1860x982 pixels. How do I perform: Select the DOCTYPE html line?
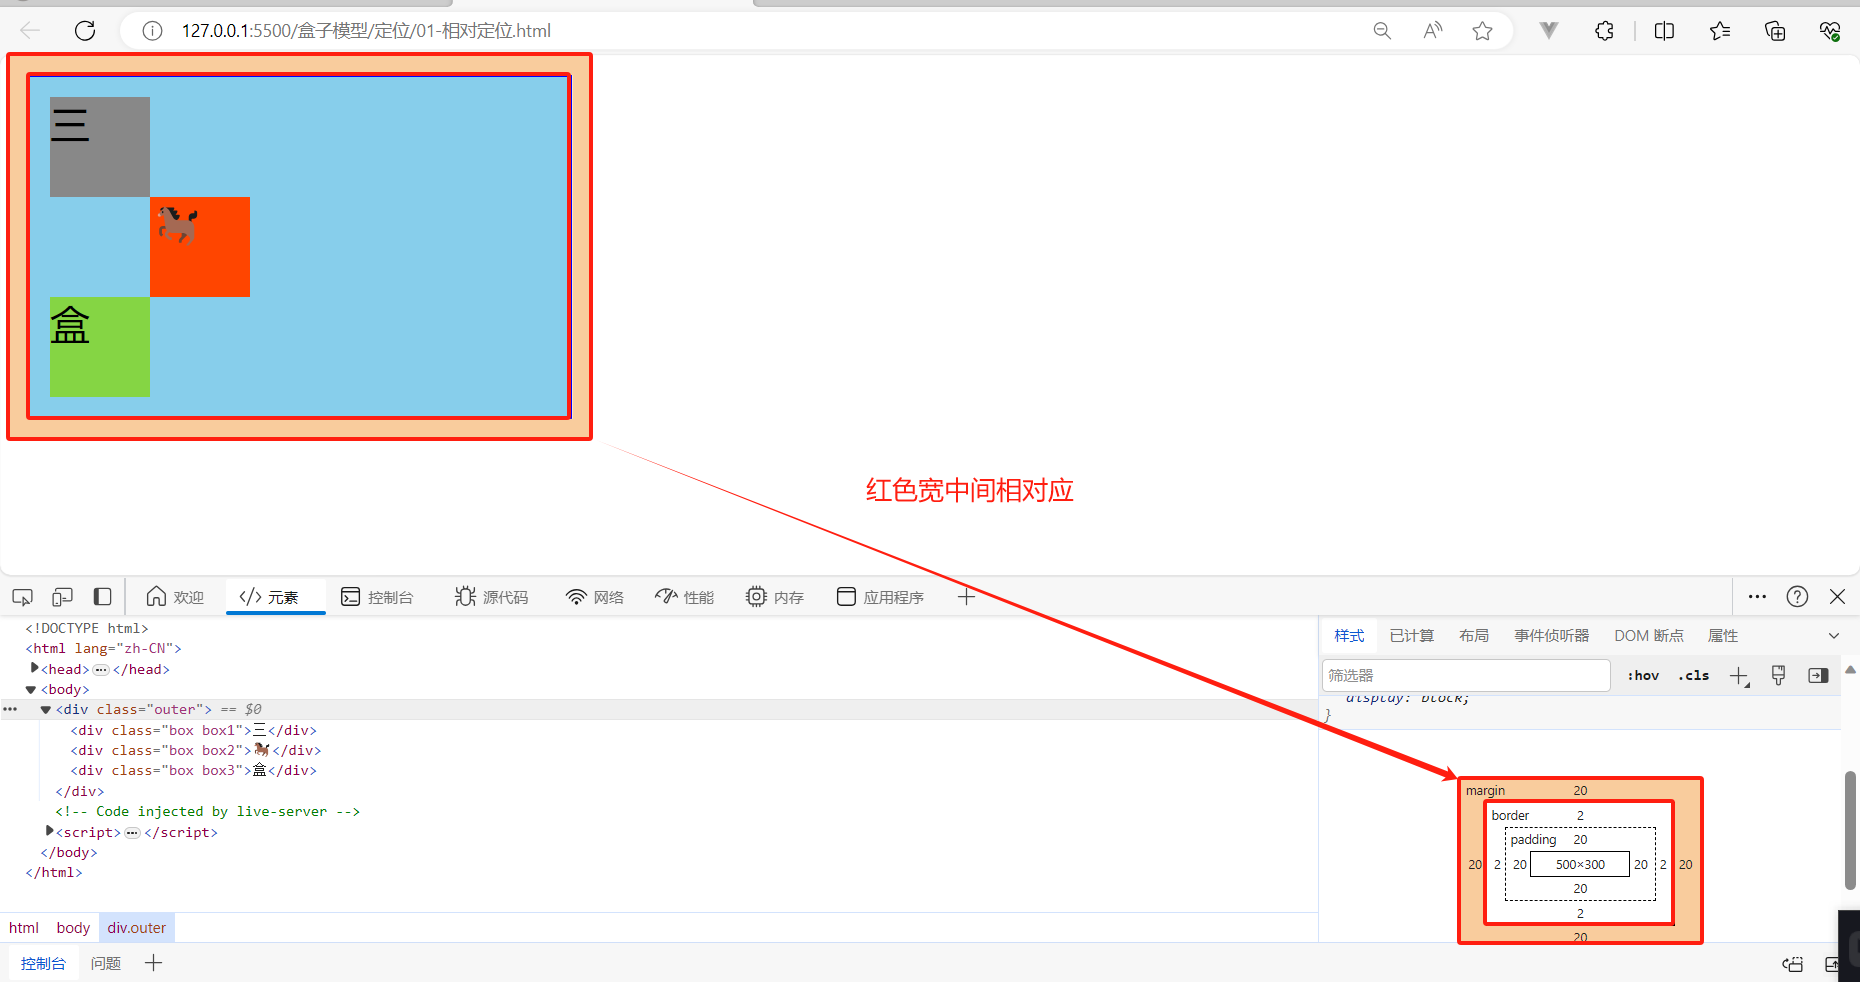point(87,628)
